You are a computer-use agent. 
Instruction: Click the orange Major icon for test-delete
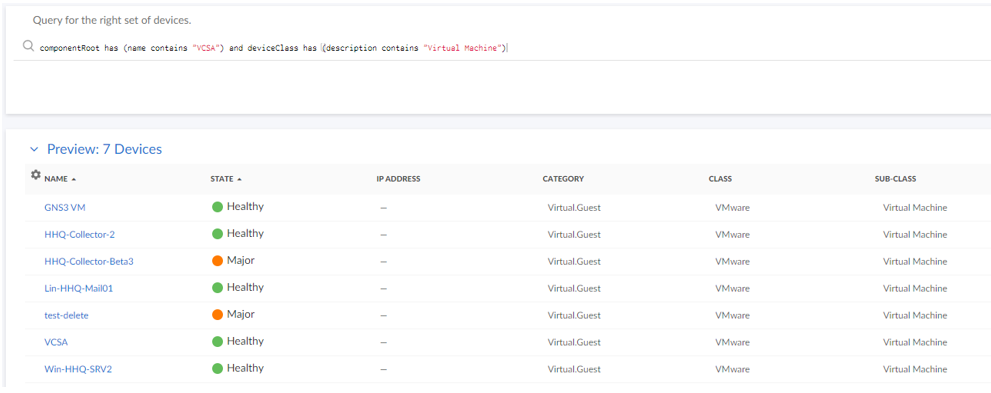[217, 315]
